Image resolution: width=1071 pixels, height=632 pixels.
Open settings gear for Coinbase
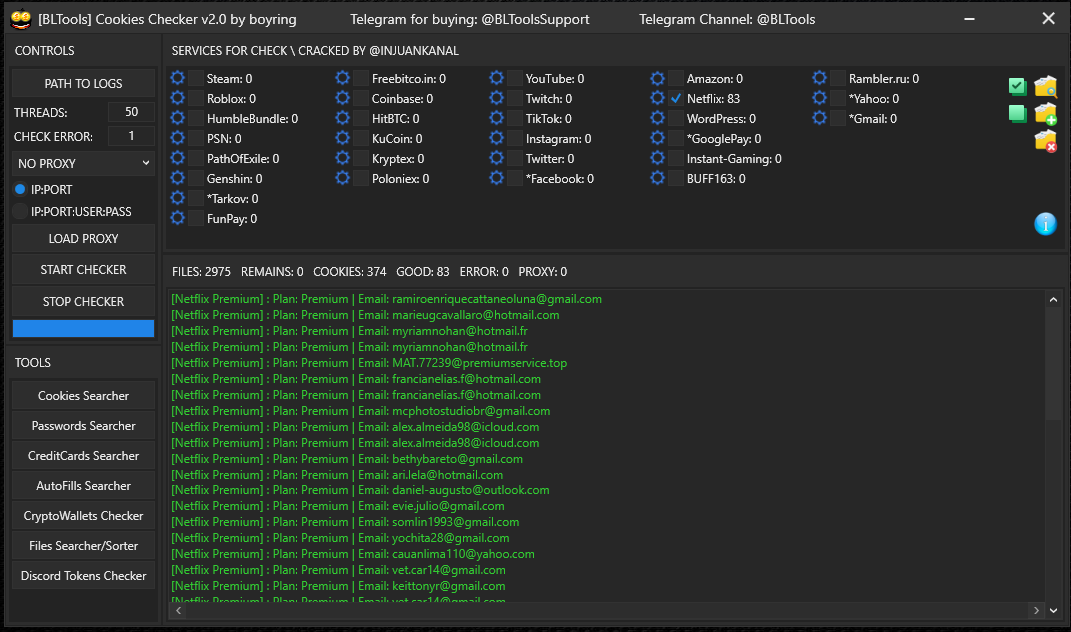click(x=342, y=98)
